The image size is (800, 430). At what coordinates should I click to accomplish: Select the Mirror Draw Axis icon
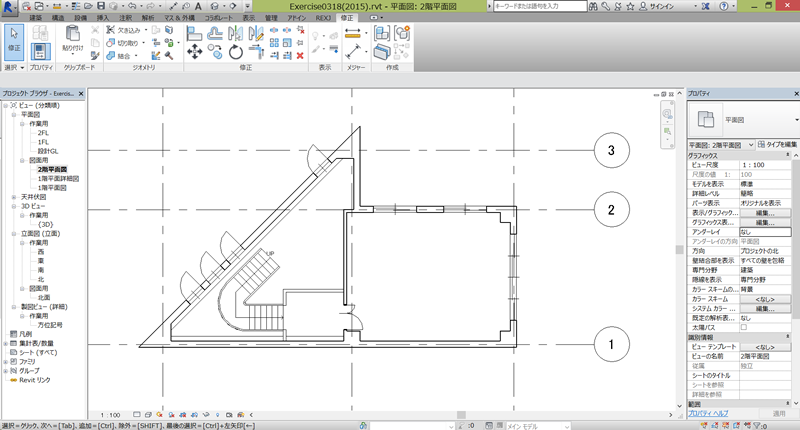pyautogui.click(x=256, y=34)
